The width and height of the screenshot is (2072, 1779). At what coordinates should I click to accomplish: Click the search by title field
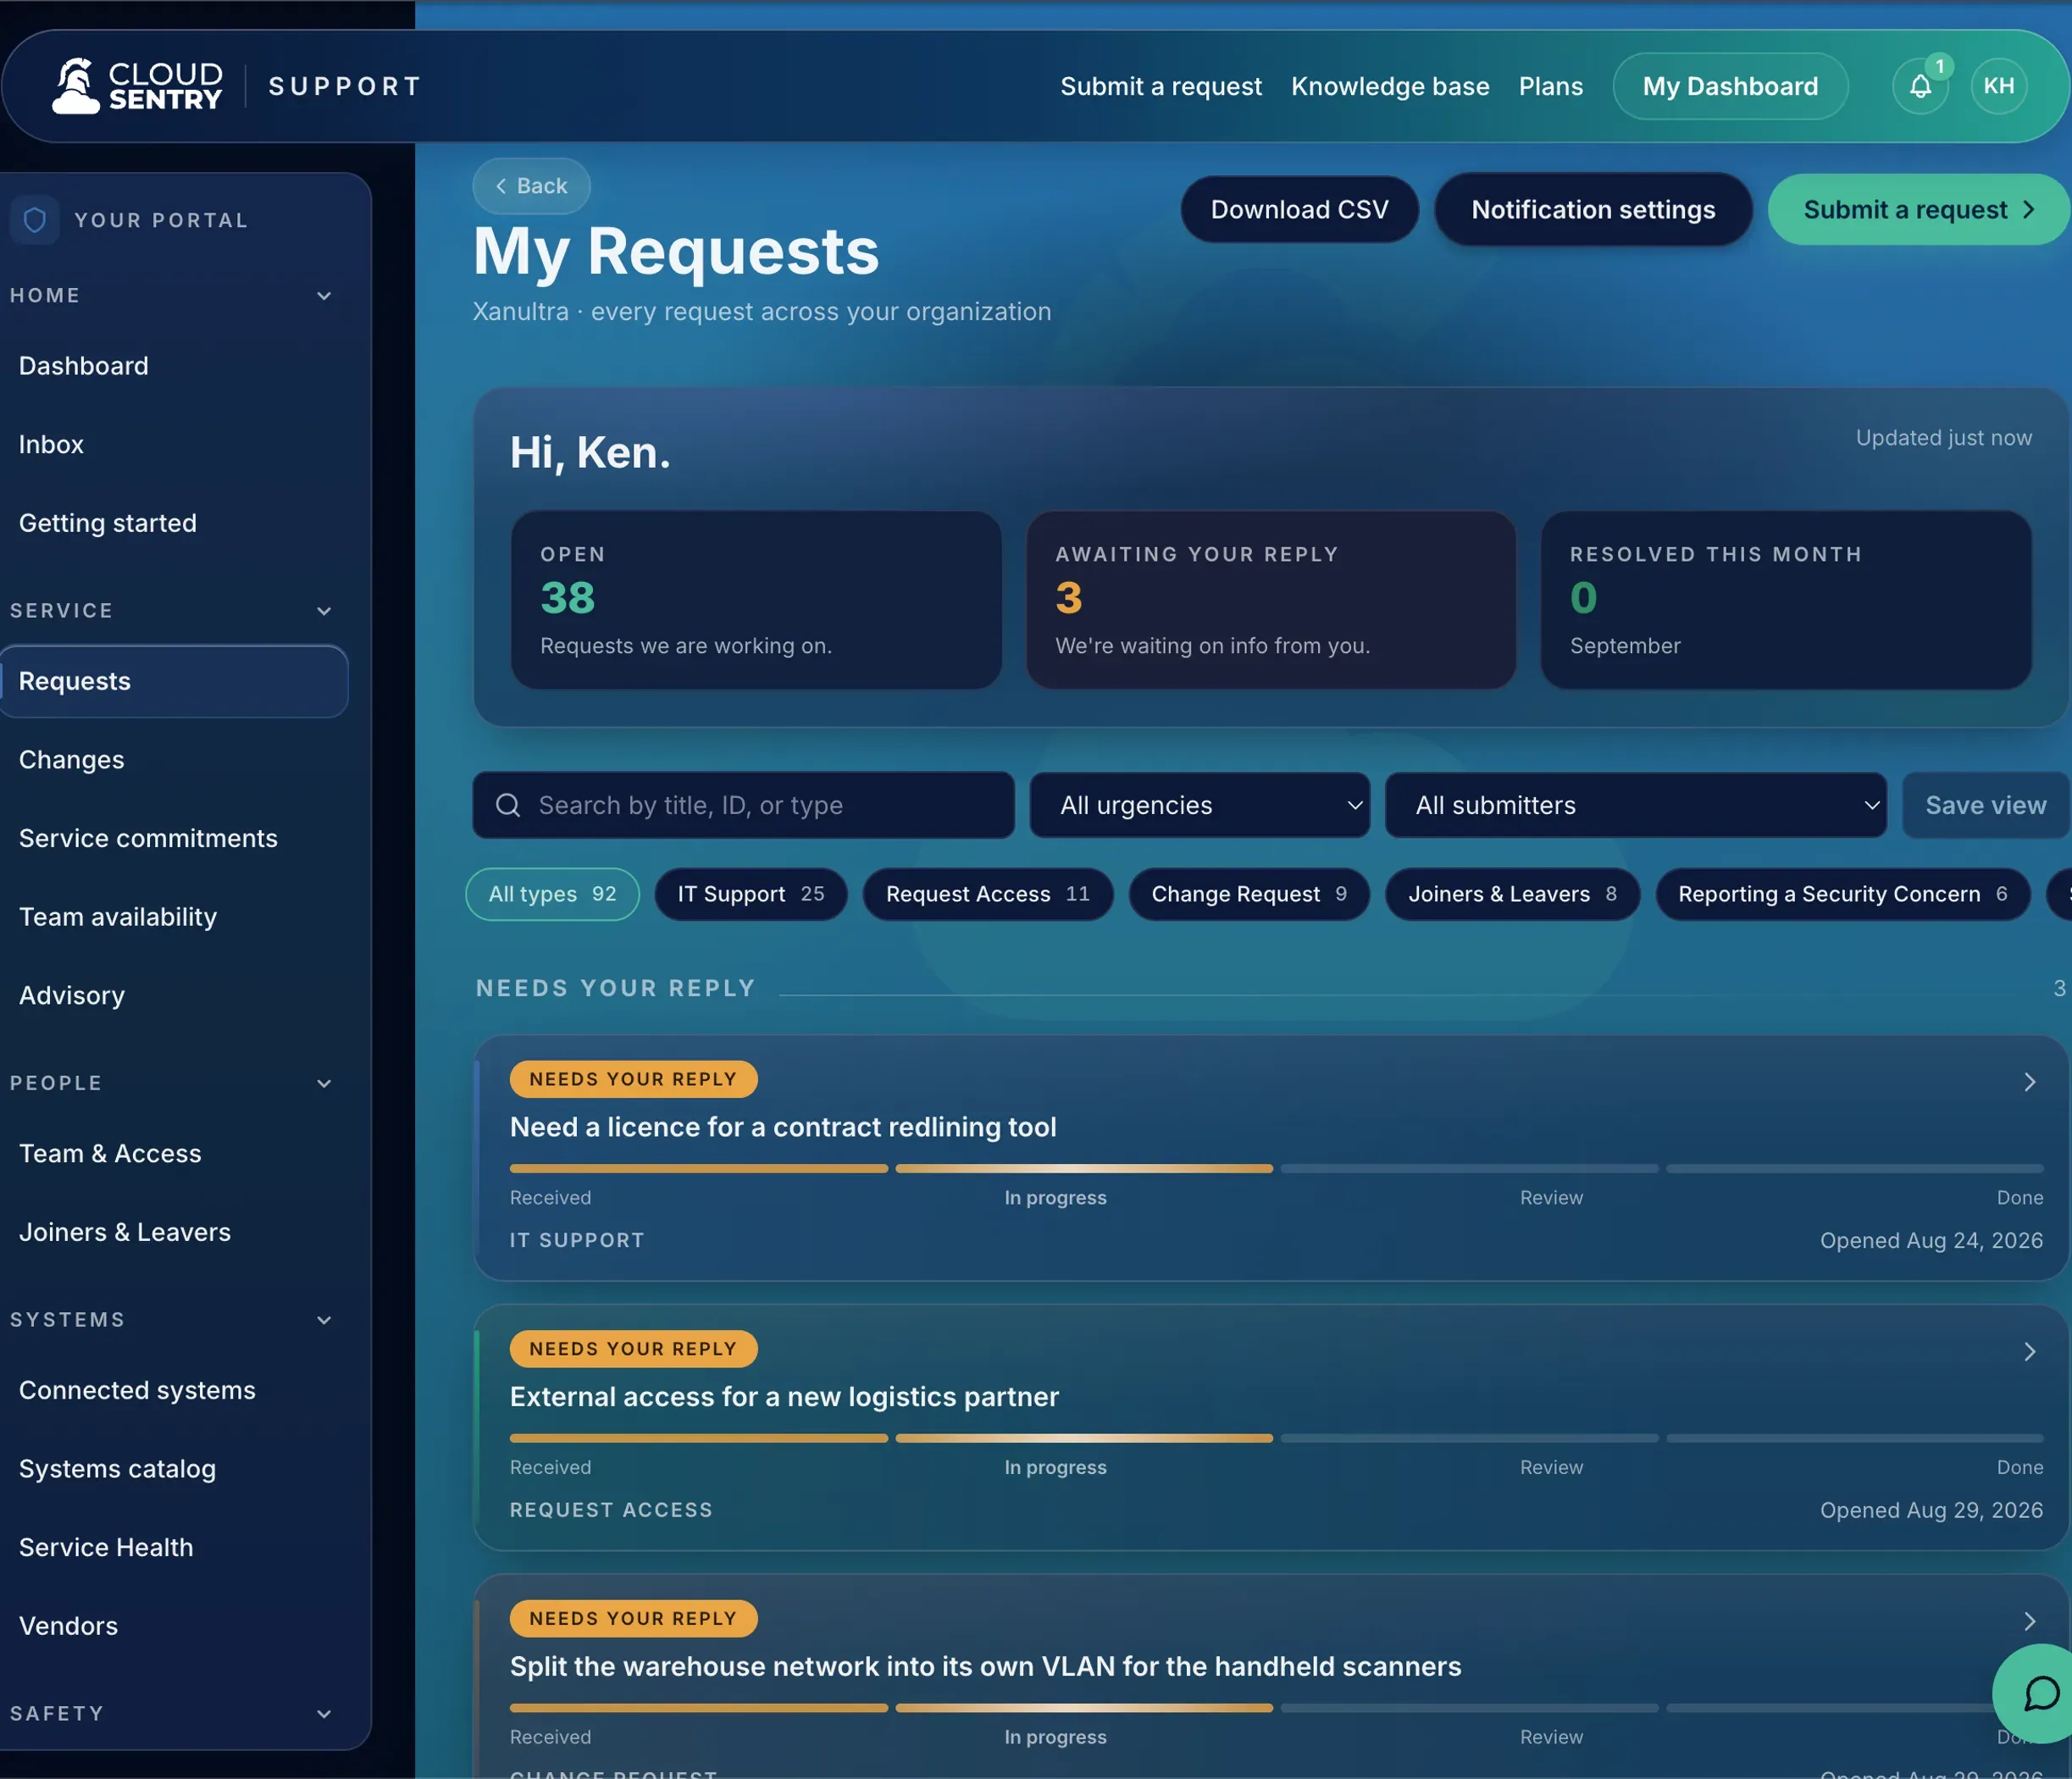click(744, 805)
